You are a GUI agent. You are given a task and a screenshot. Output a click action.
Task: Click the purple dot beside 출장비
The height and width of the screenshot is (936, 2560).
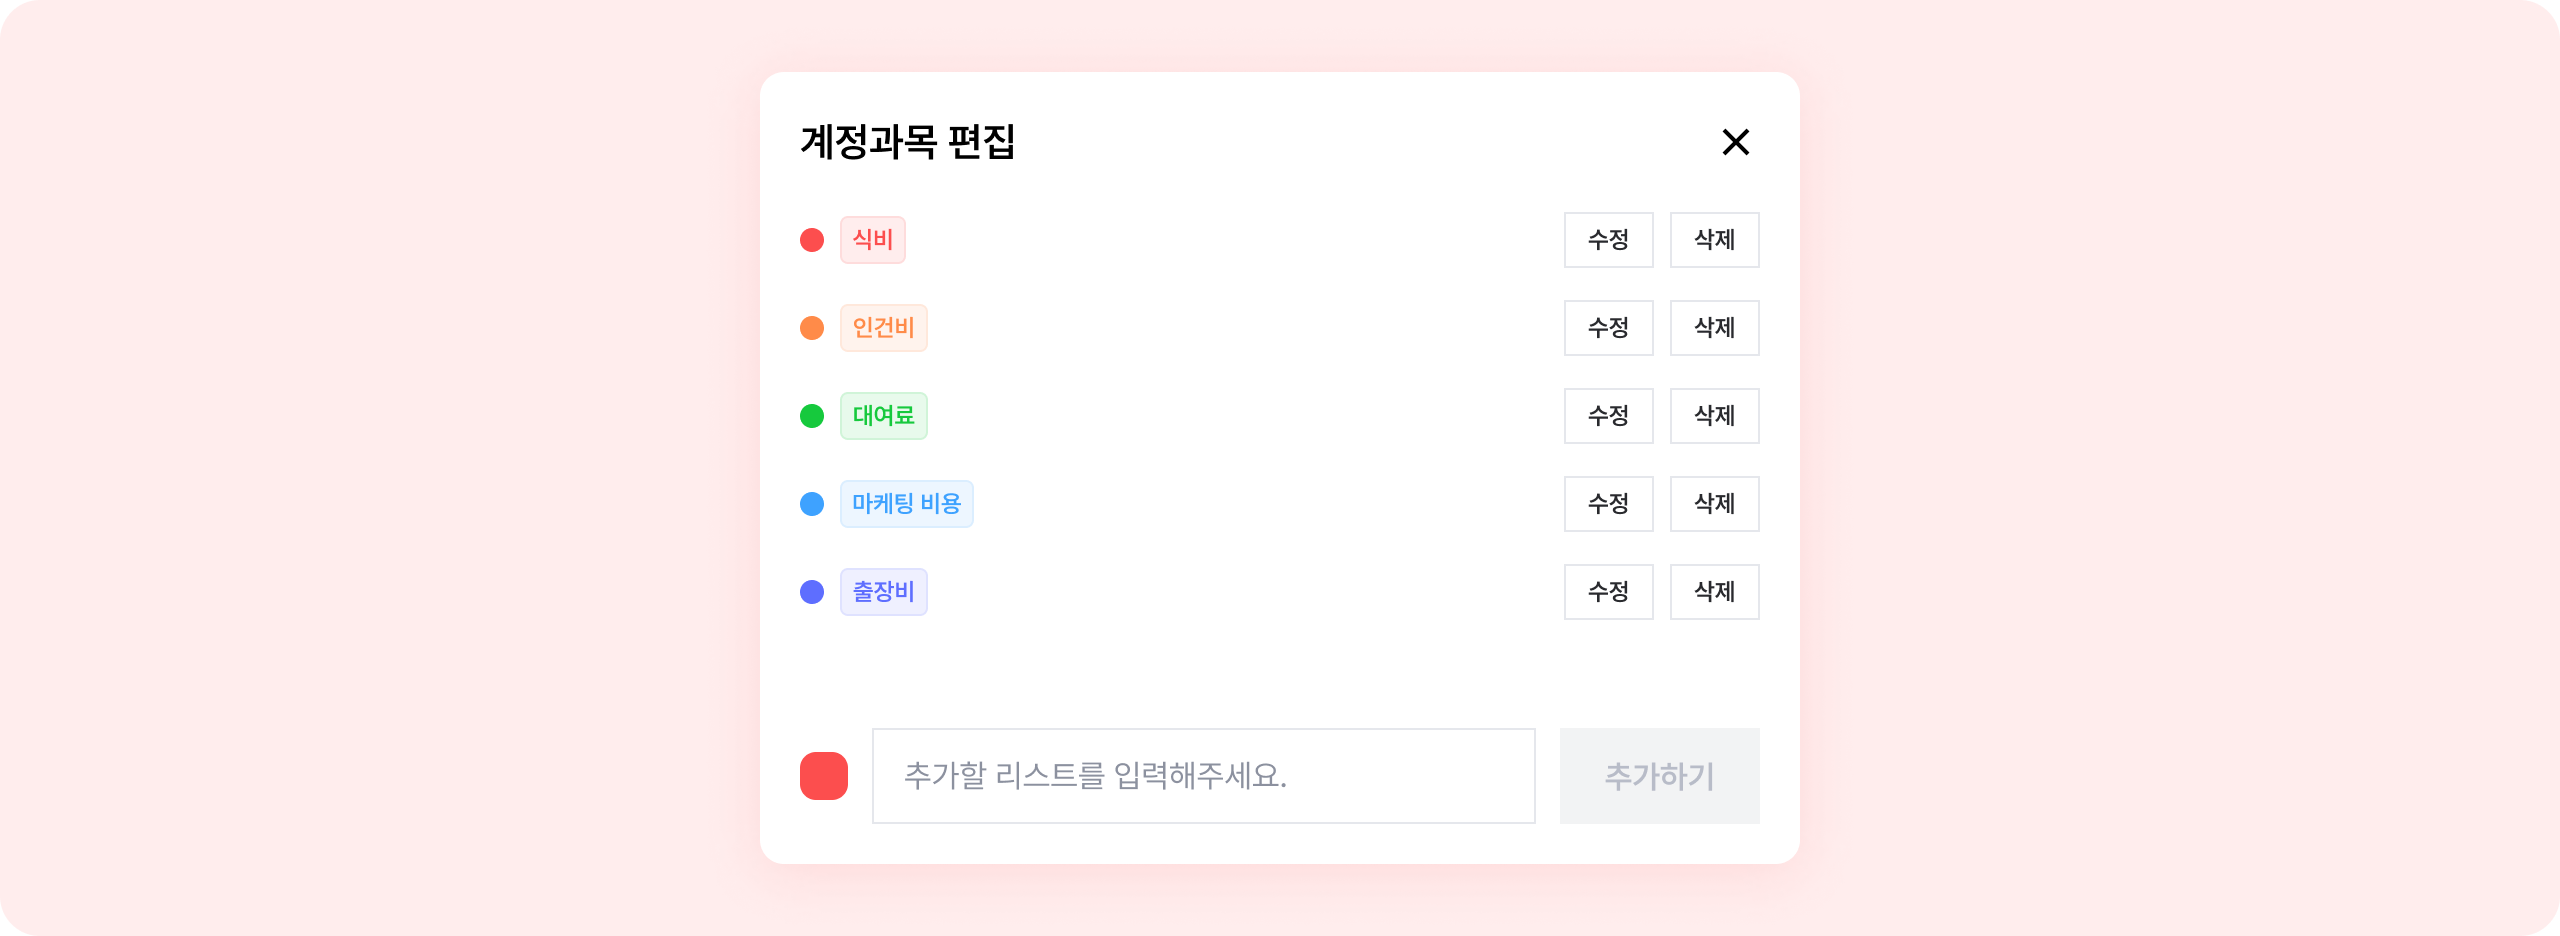[x=812, y=592]
